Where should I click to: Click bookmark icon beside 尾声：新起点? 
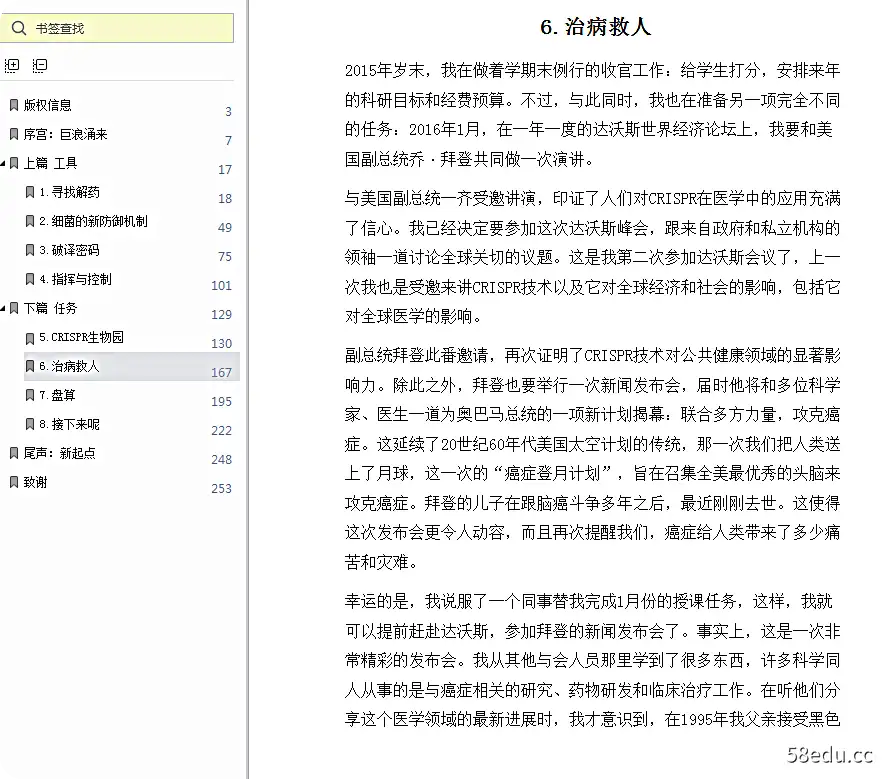point(14,453)
